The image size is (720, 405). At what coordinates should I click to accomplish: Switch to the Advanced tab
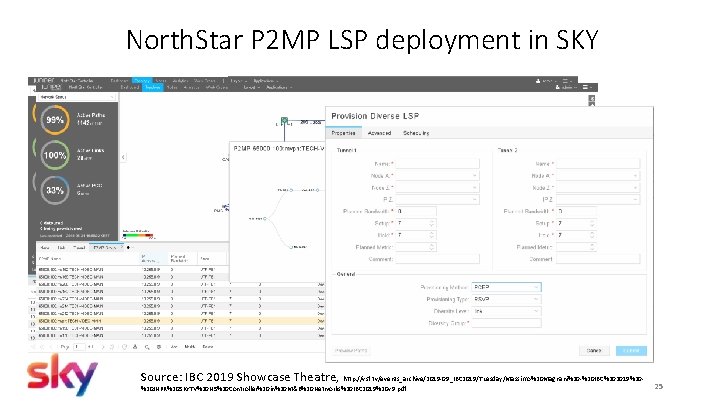tap(379, 133)
